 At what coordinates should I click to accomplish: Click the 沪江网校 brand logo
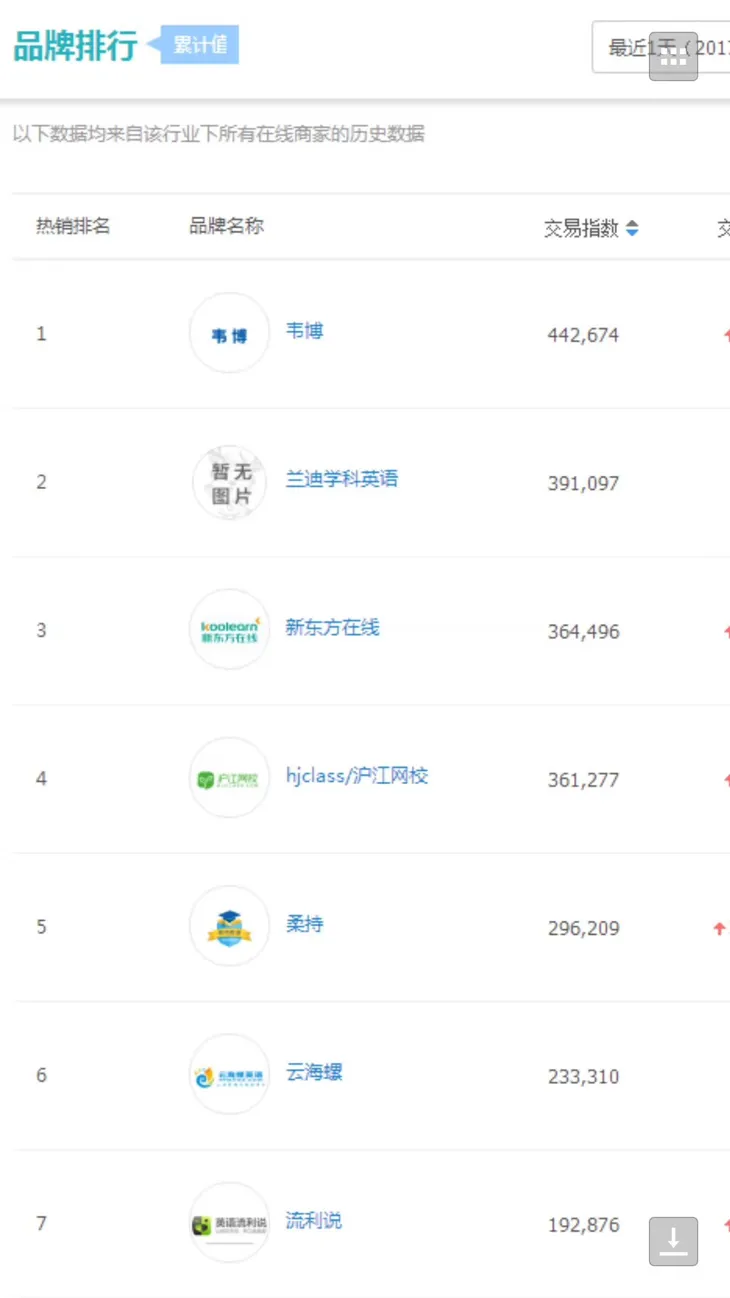click(229, 778)
